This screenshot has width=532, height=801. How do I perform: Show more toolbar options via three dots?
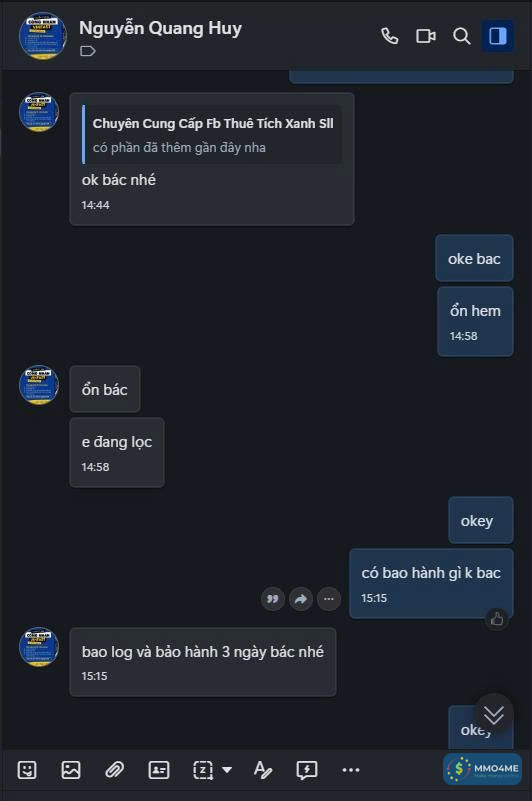351,770
